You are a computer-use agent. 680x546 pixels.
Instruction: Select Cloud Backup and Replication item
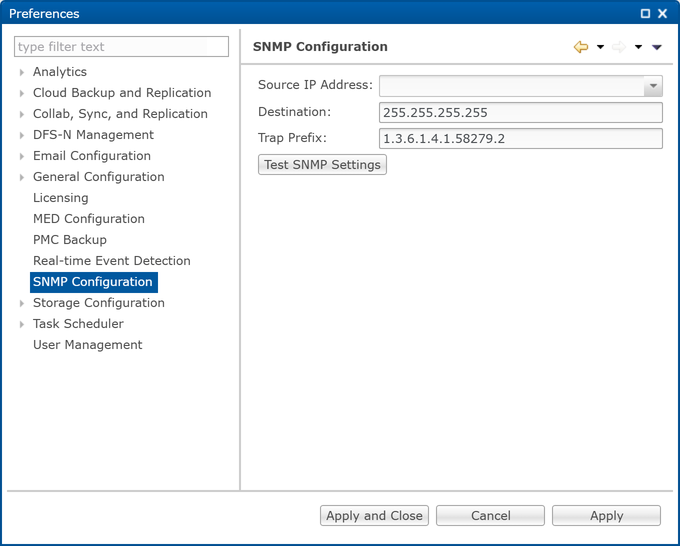click(122, 93)
